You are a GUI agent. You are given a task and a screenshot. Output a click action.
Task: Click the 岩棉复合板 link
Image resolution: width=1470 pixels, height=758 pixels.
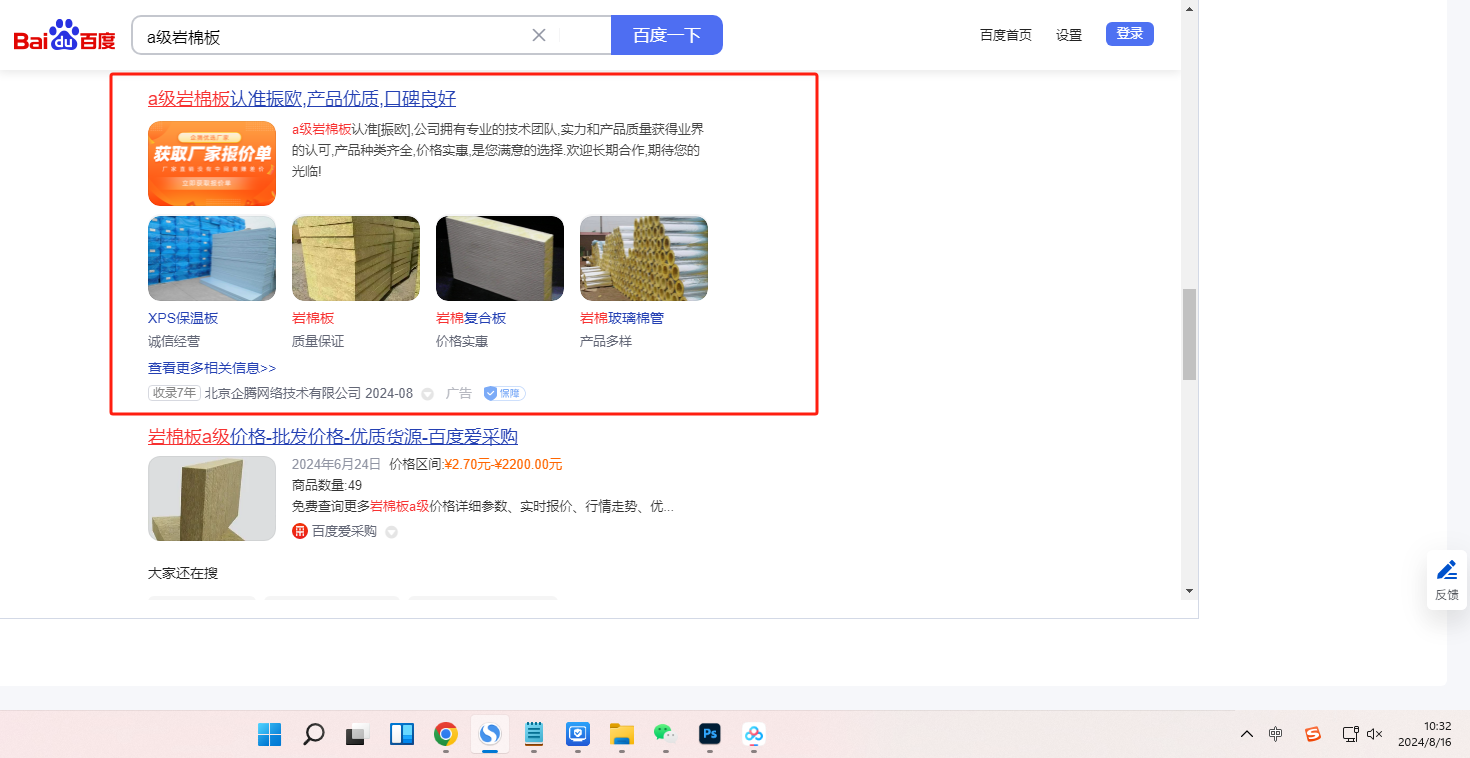(x=471, y=318)
